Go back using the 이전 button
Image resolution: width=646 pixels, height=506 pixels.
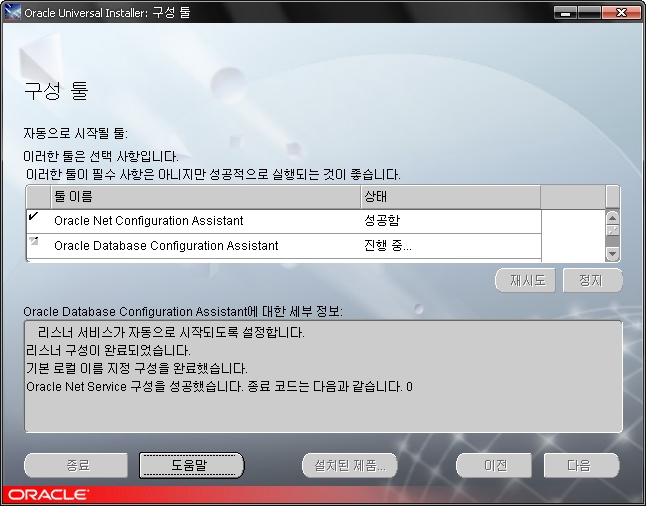click(494, 465)
